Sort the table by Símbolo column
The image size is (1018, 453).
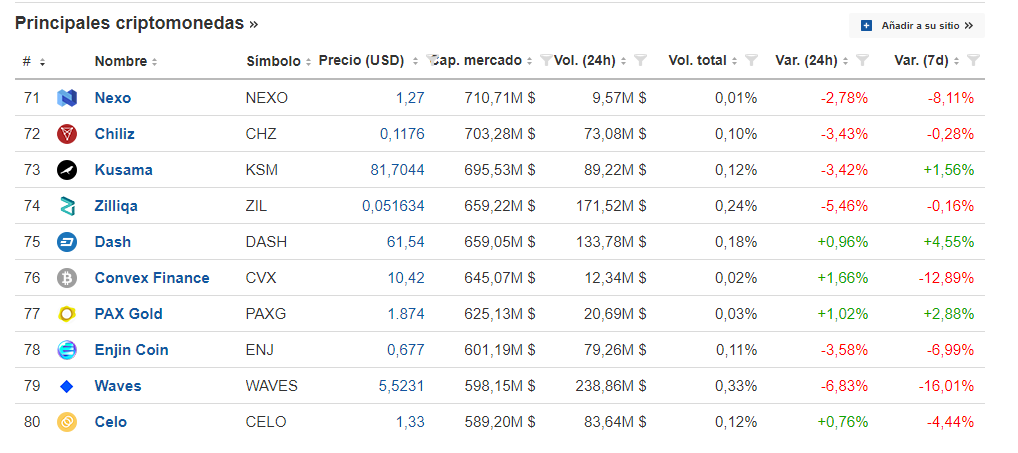(279, 62)
